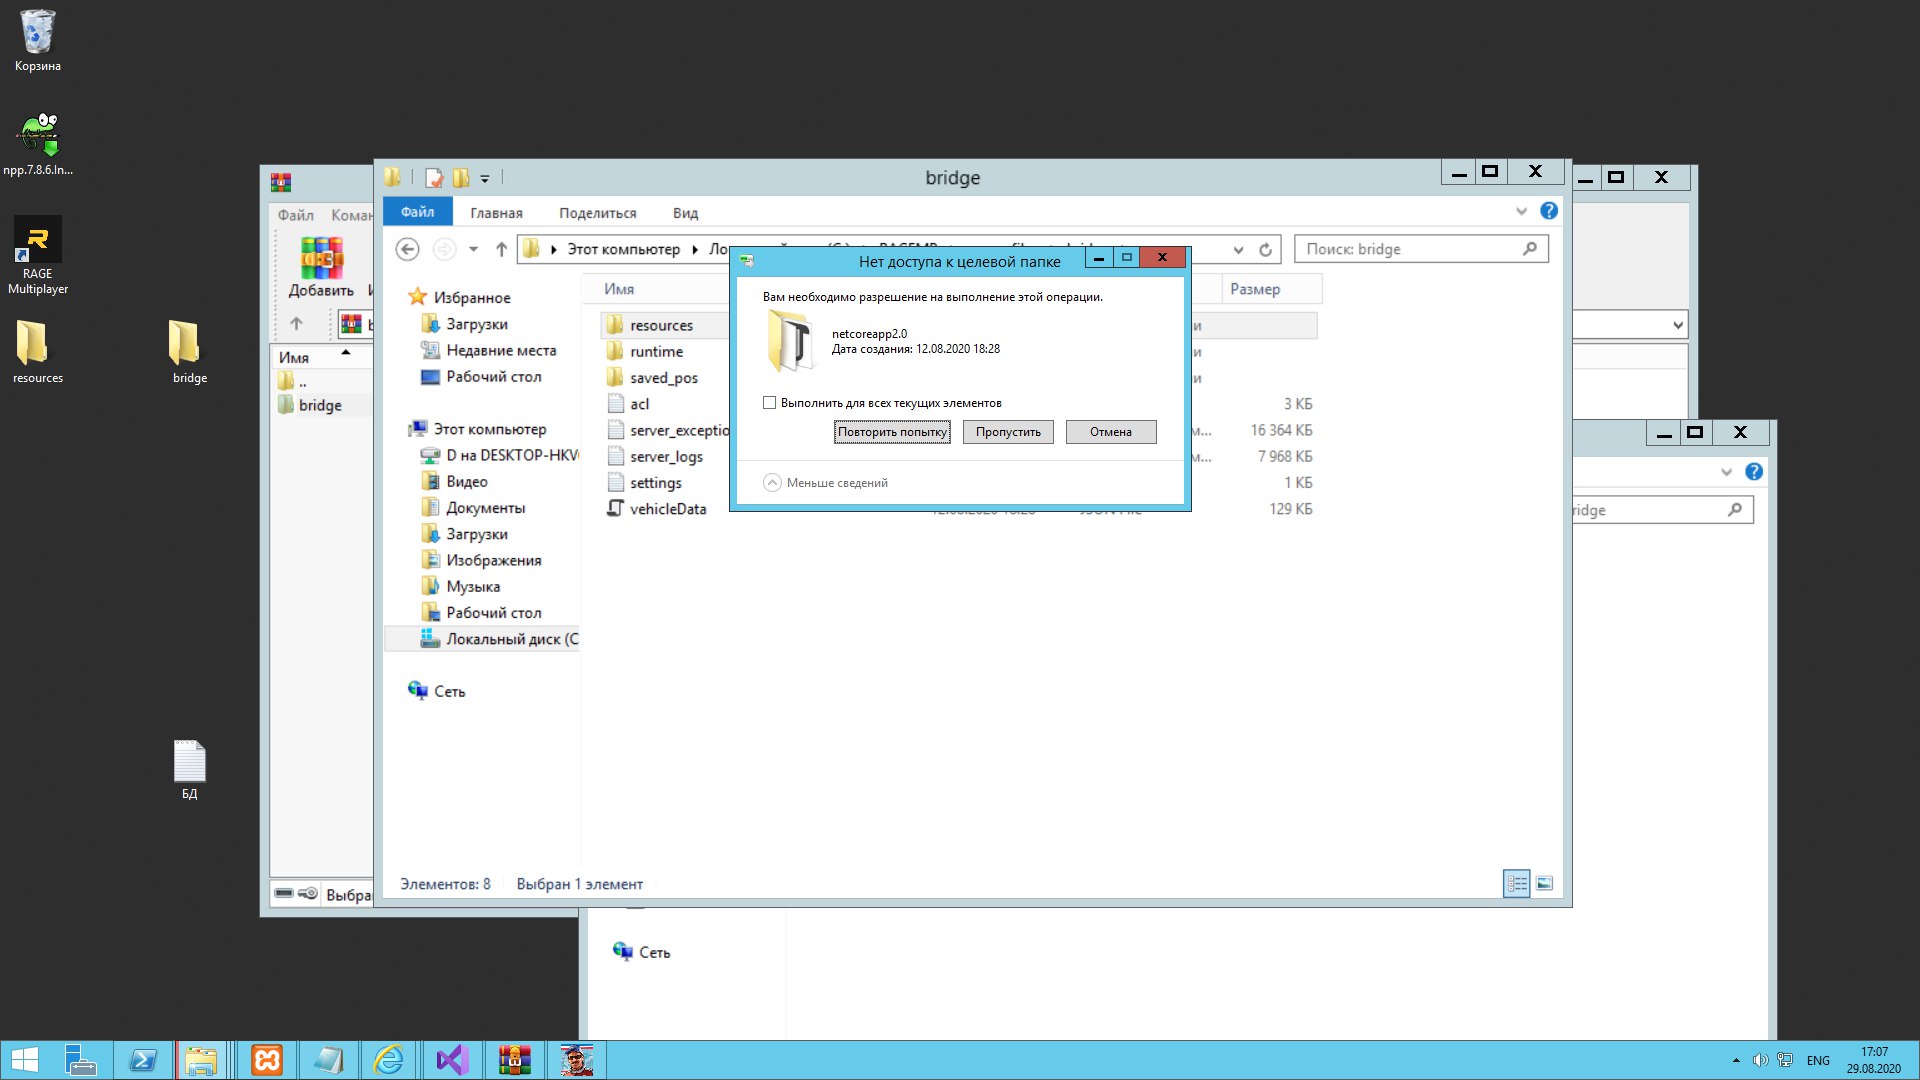Click the explorer back arrow button

(x=407, y=249)
